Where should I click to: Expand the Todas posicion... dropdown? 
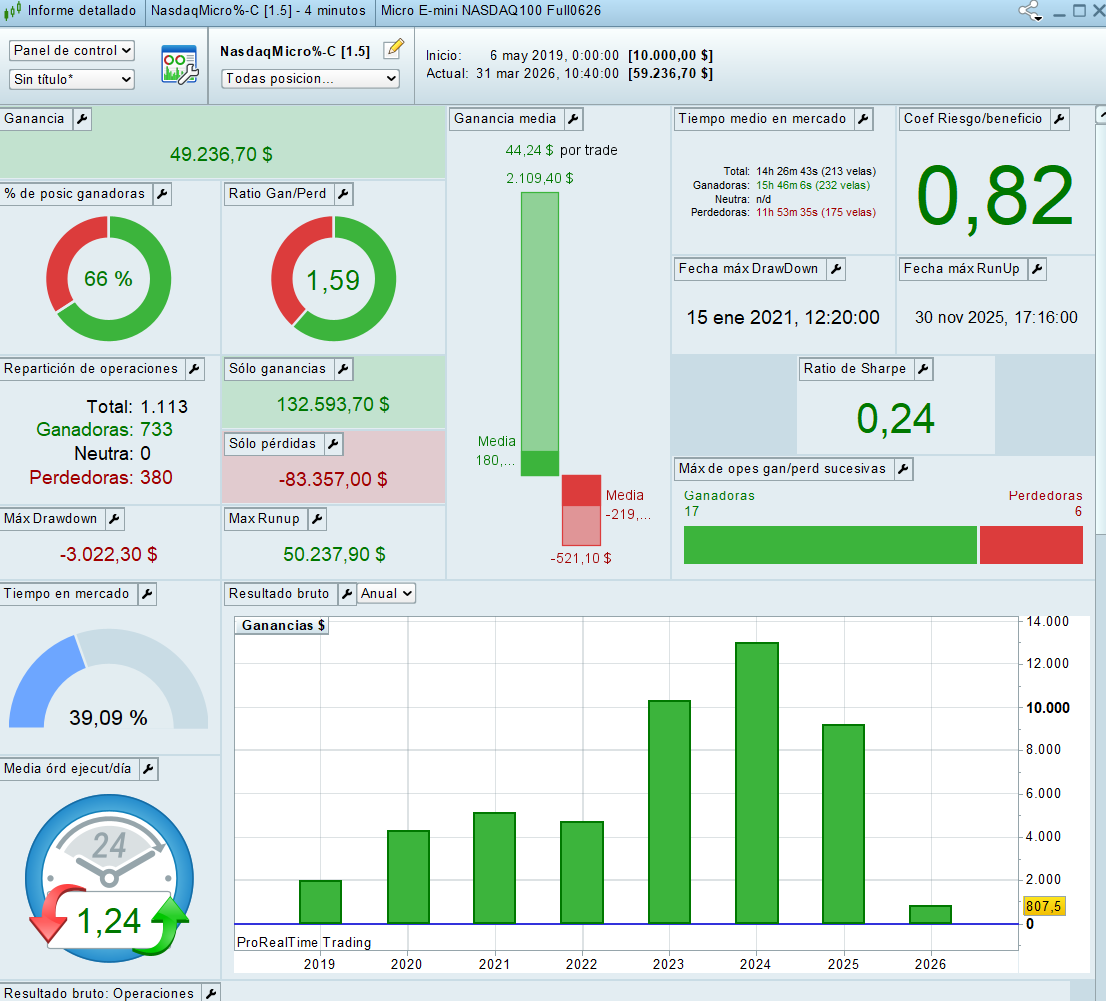click(310, 78)
